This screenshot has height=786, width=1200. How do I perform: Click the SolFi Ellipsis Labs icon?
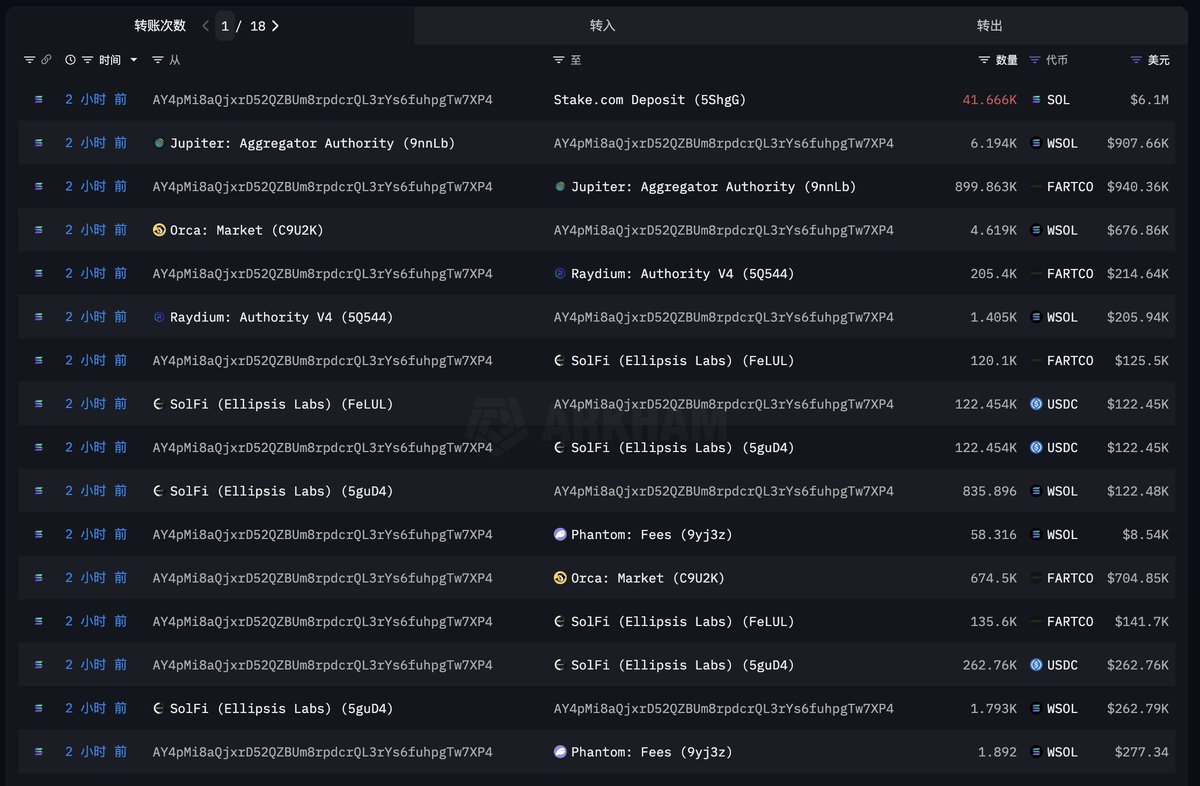[159, 404]
